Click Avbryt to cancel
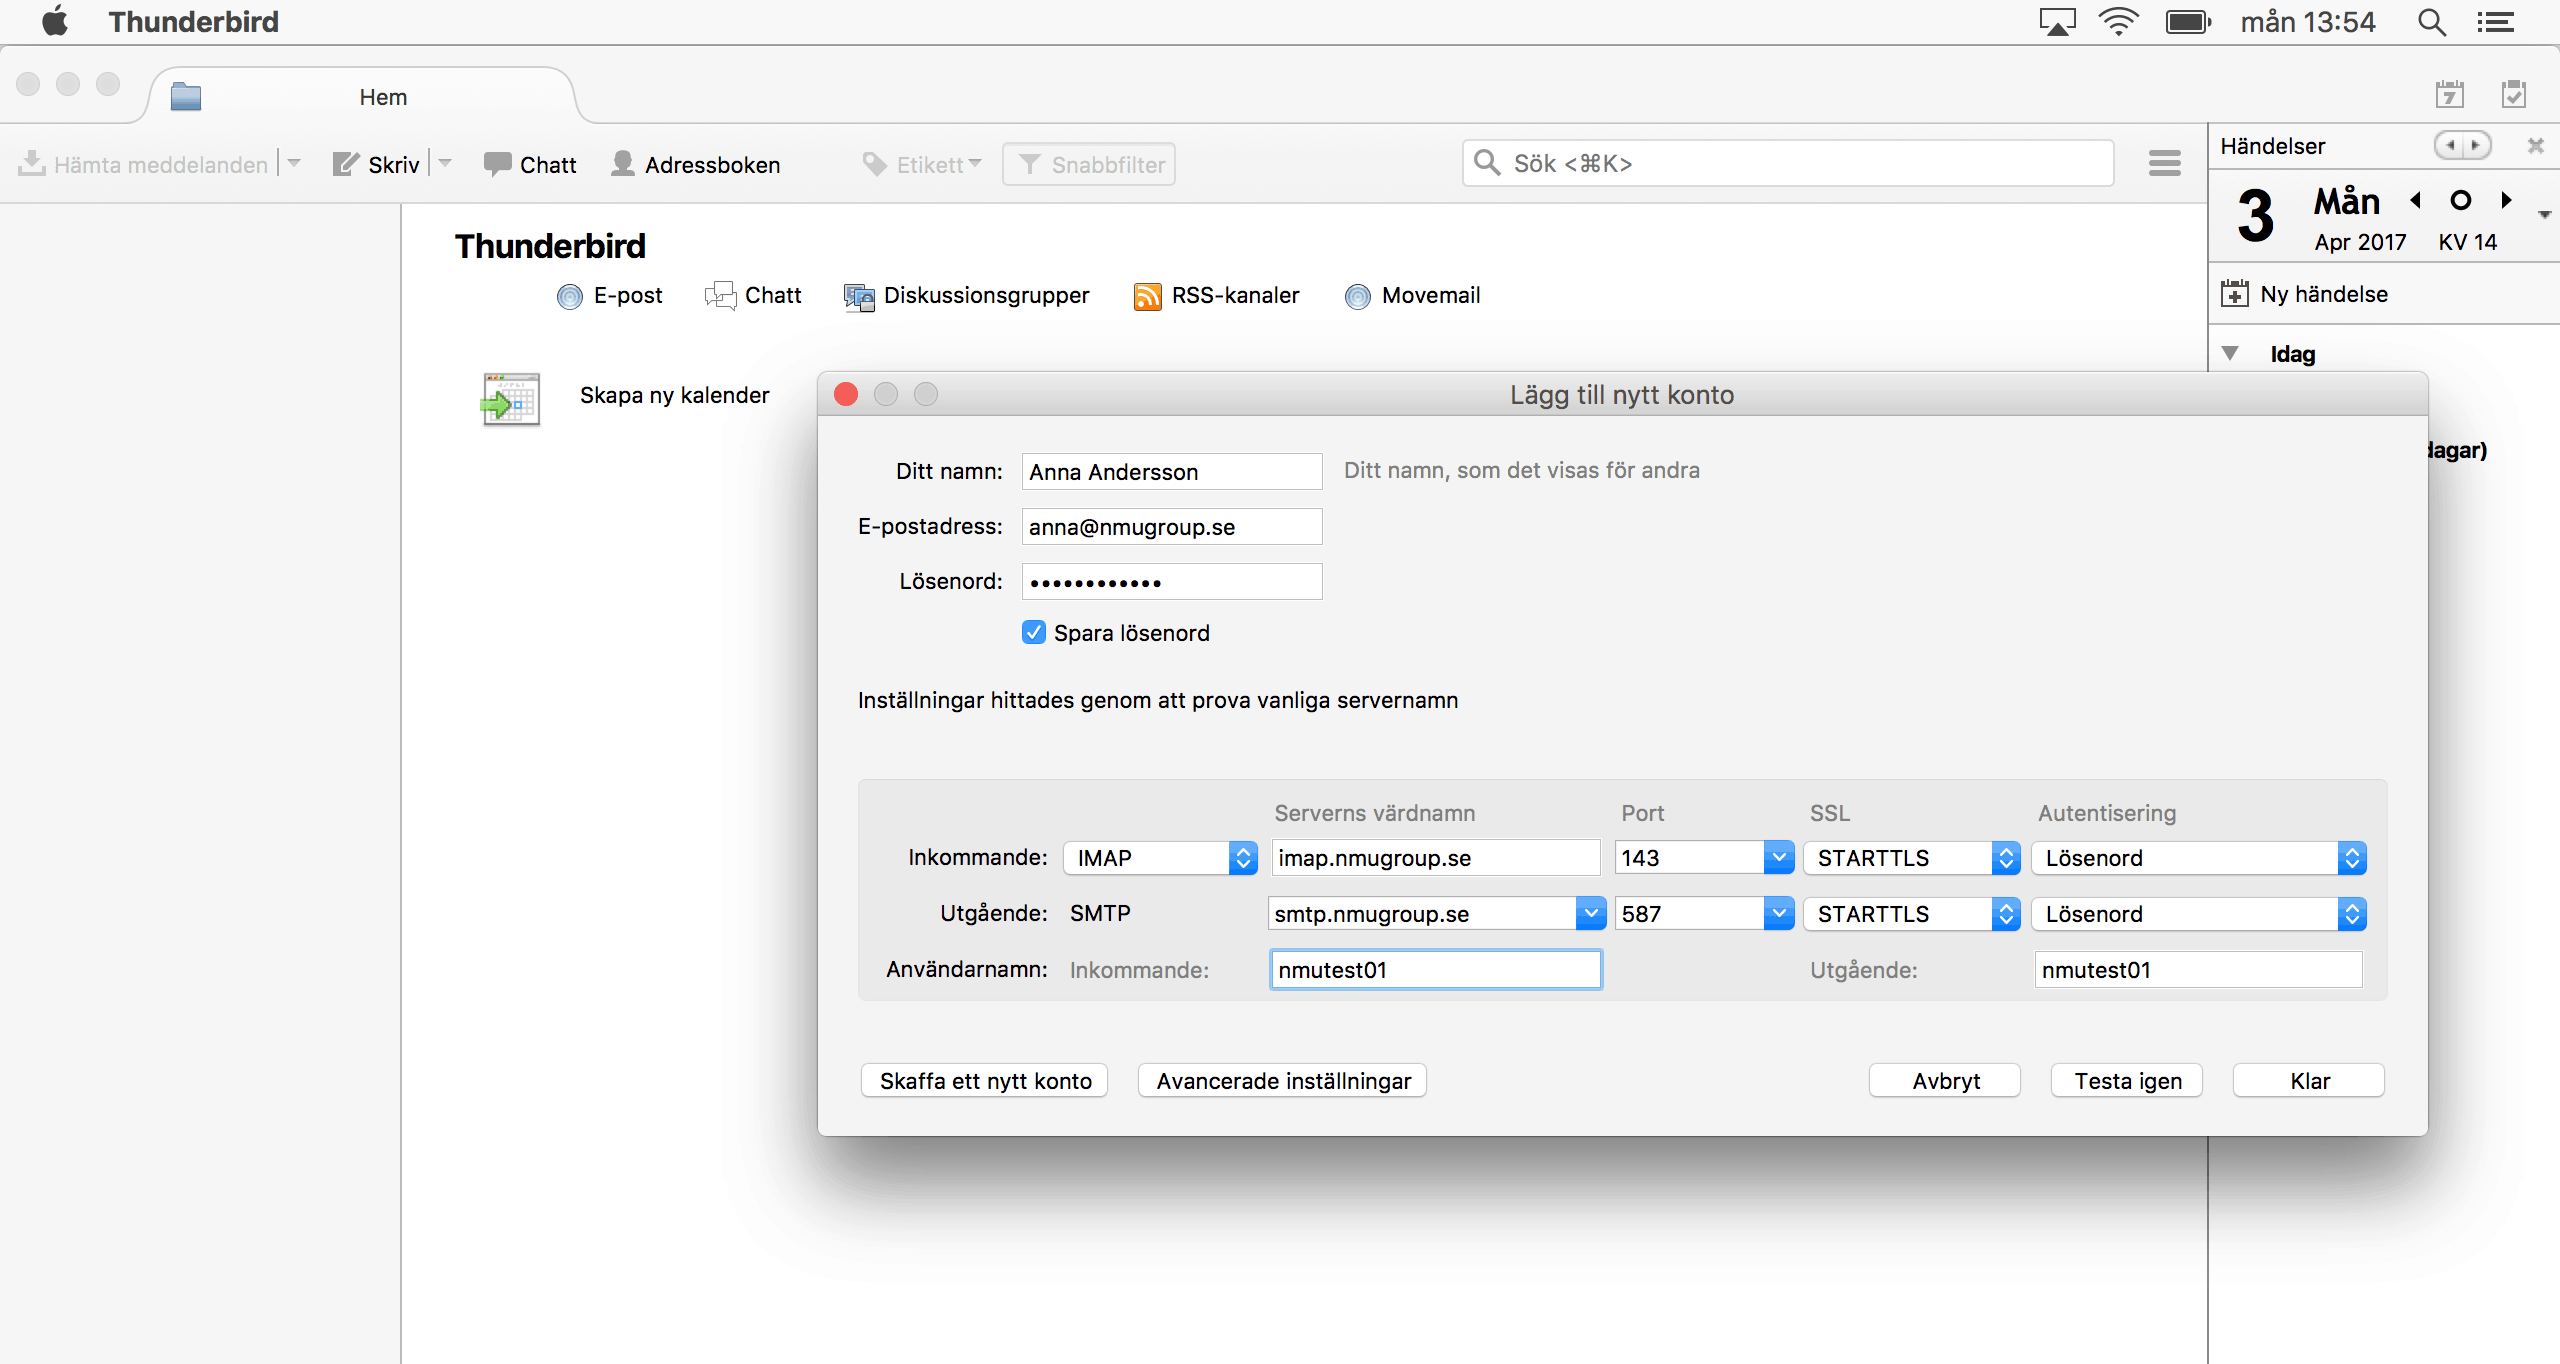The image size is (2560, 1364). (x=1945, y=1080)
